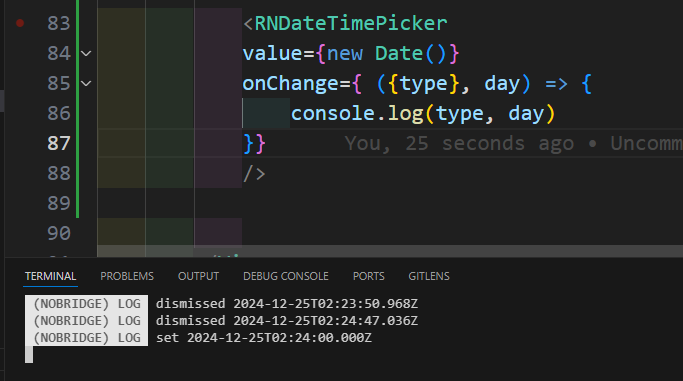Viewport: 683px width, 381px height.
Task: Click console.log call on line 86
Action: tap(423, 113)
